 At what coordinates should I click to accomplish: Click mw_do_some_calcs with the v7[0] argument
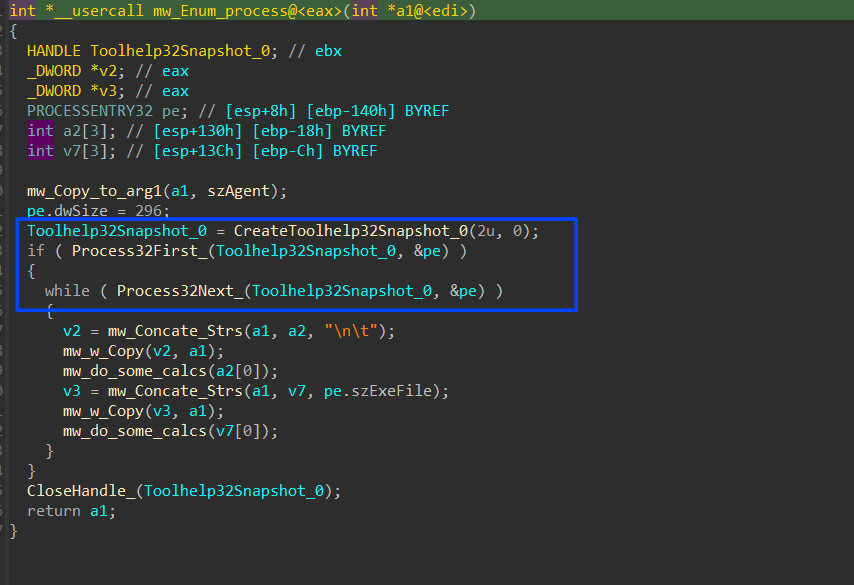pyautogui.click(x=135, y=431)
